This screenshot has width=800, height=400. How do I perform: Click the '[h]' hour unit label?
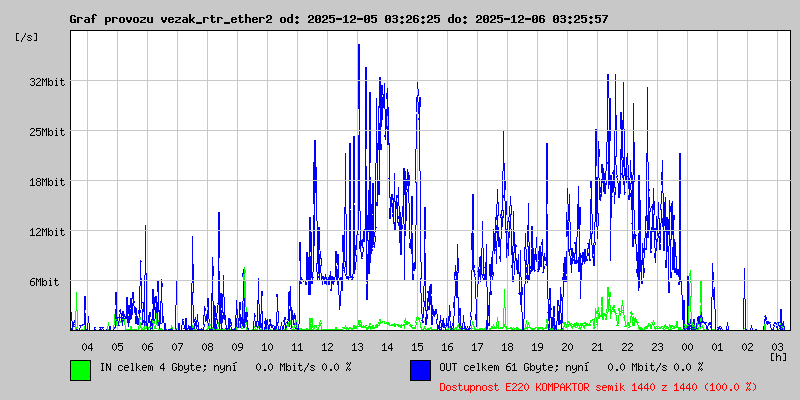point(778,356)
